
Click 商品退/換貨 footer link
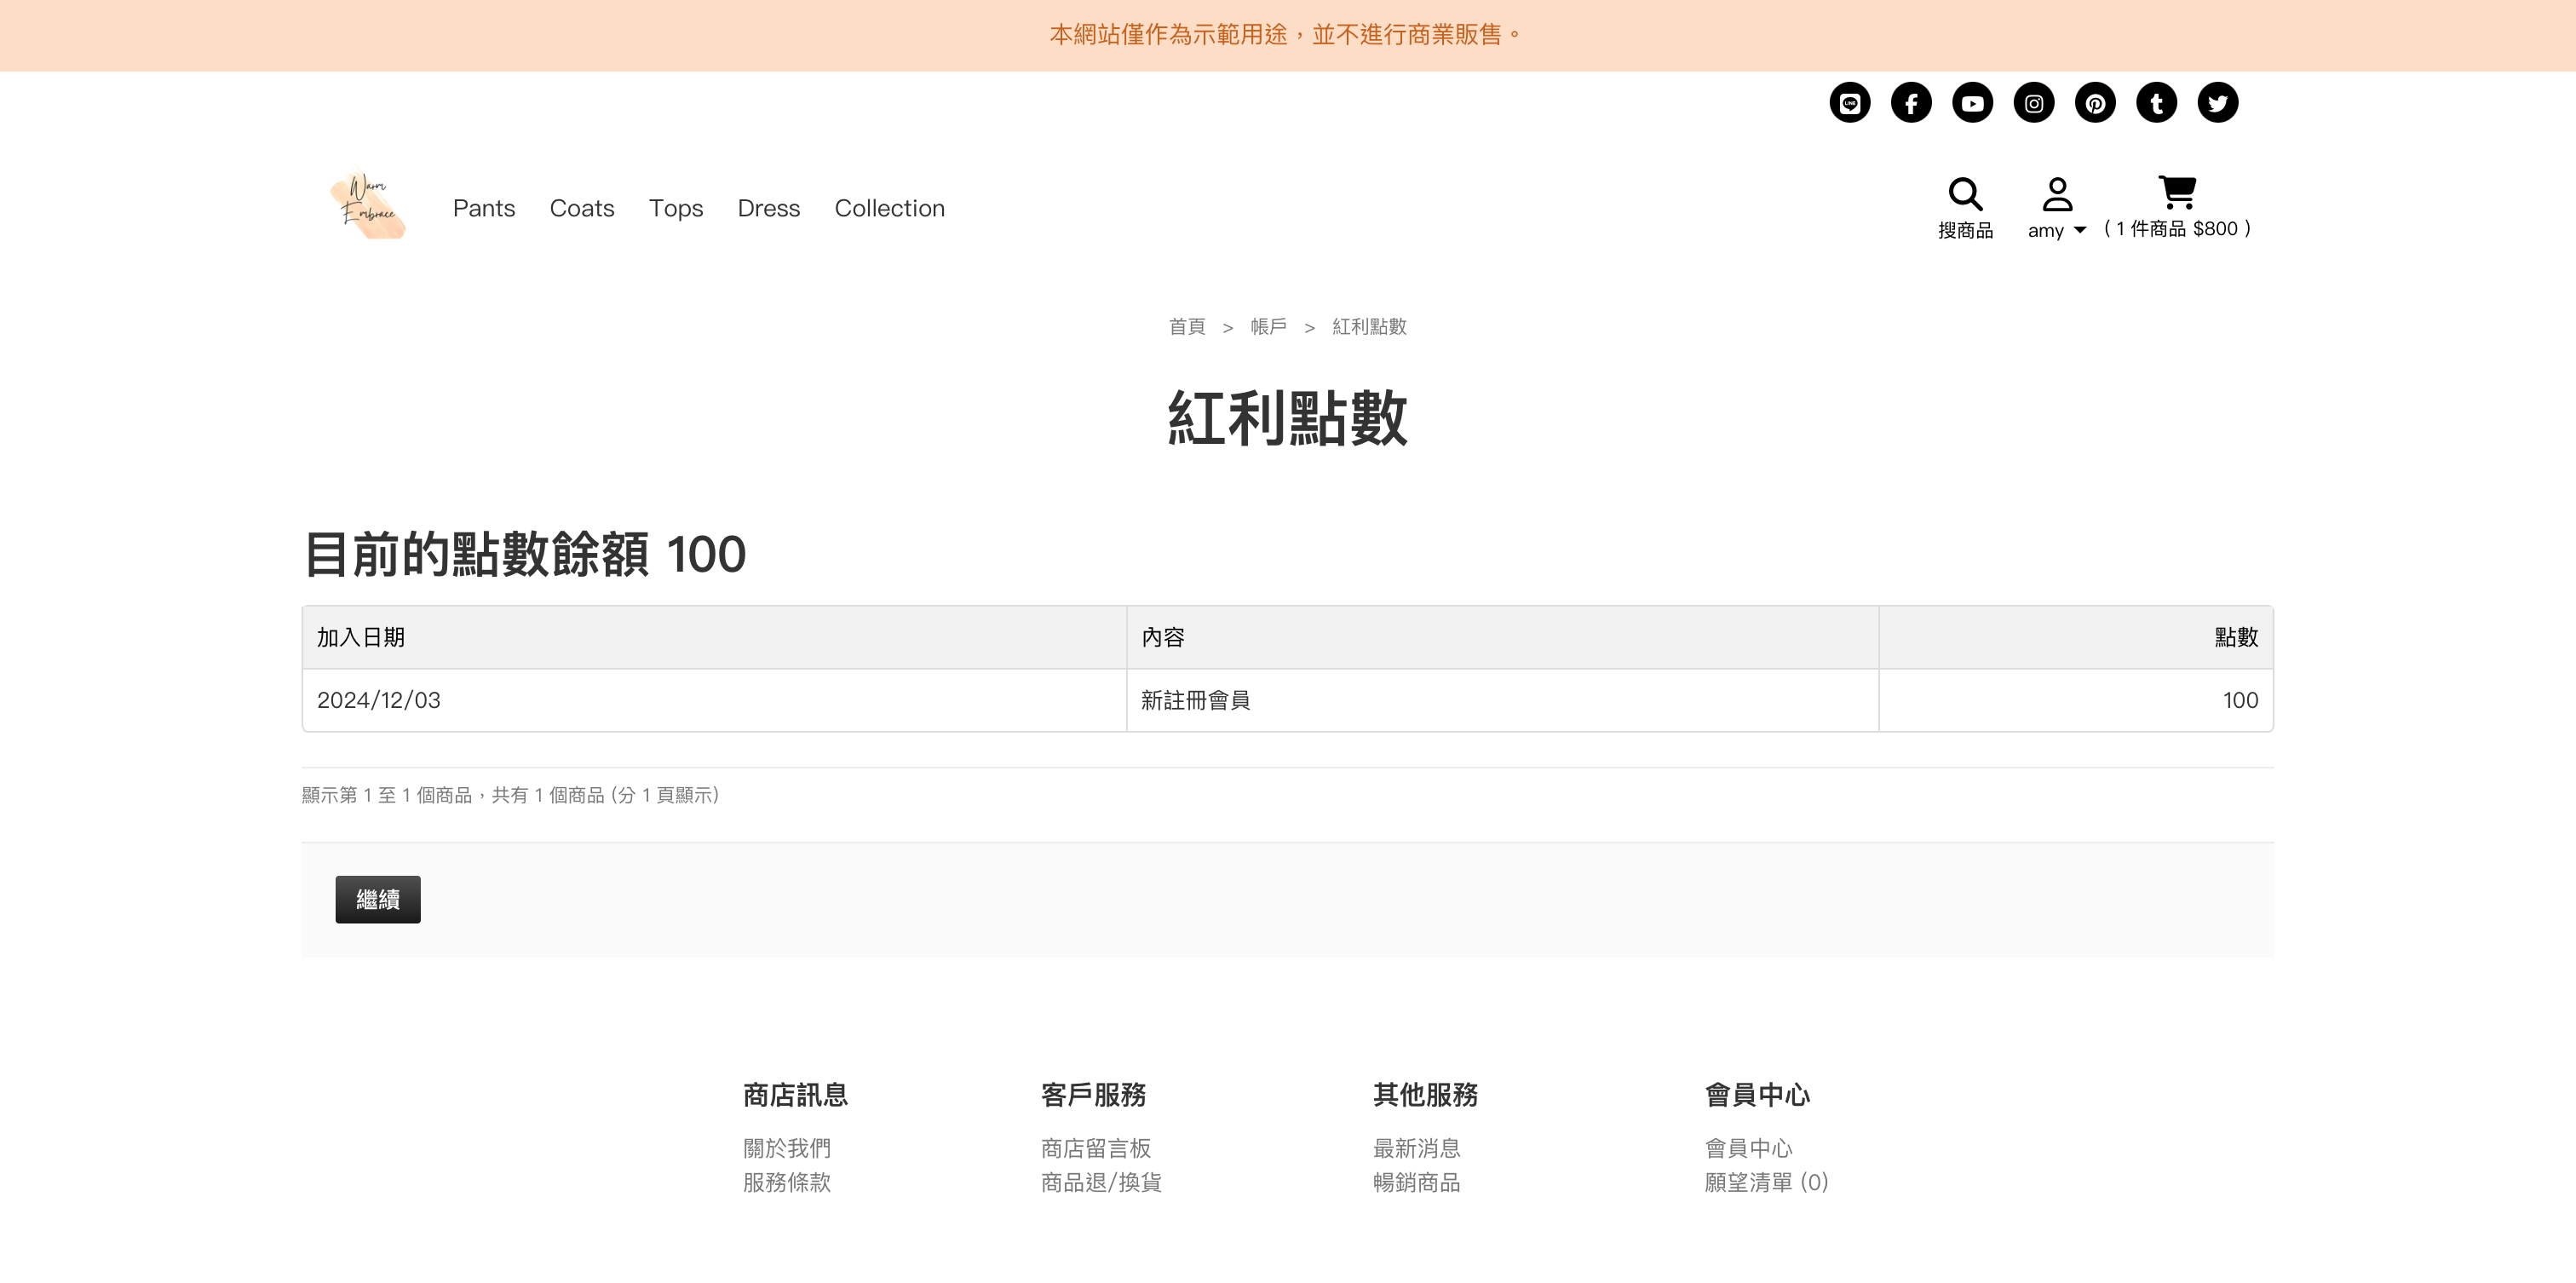(1101, 1182)
